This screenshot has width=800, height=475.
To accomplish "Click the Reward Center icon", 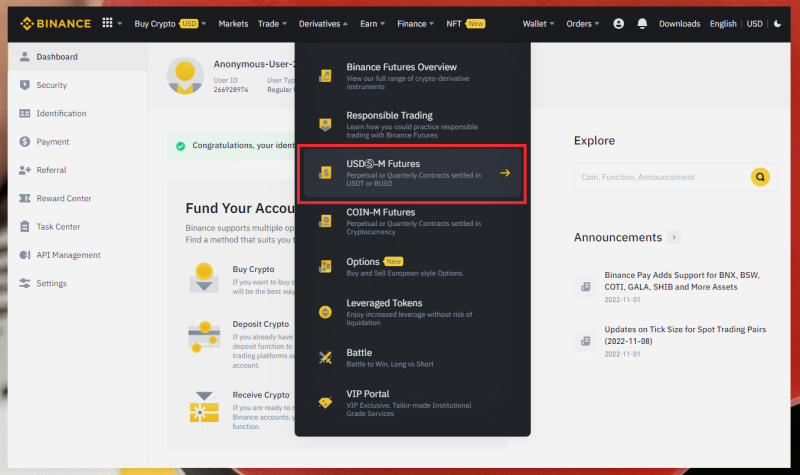I will pyautogui.click(x=24, y=198).
